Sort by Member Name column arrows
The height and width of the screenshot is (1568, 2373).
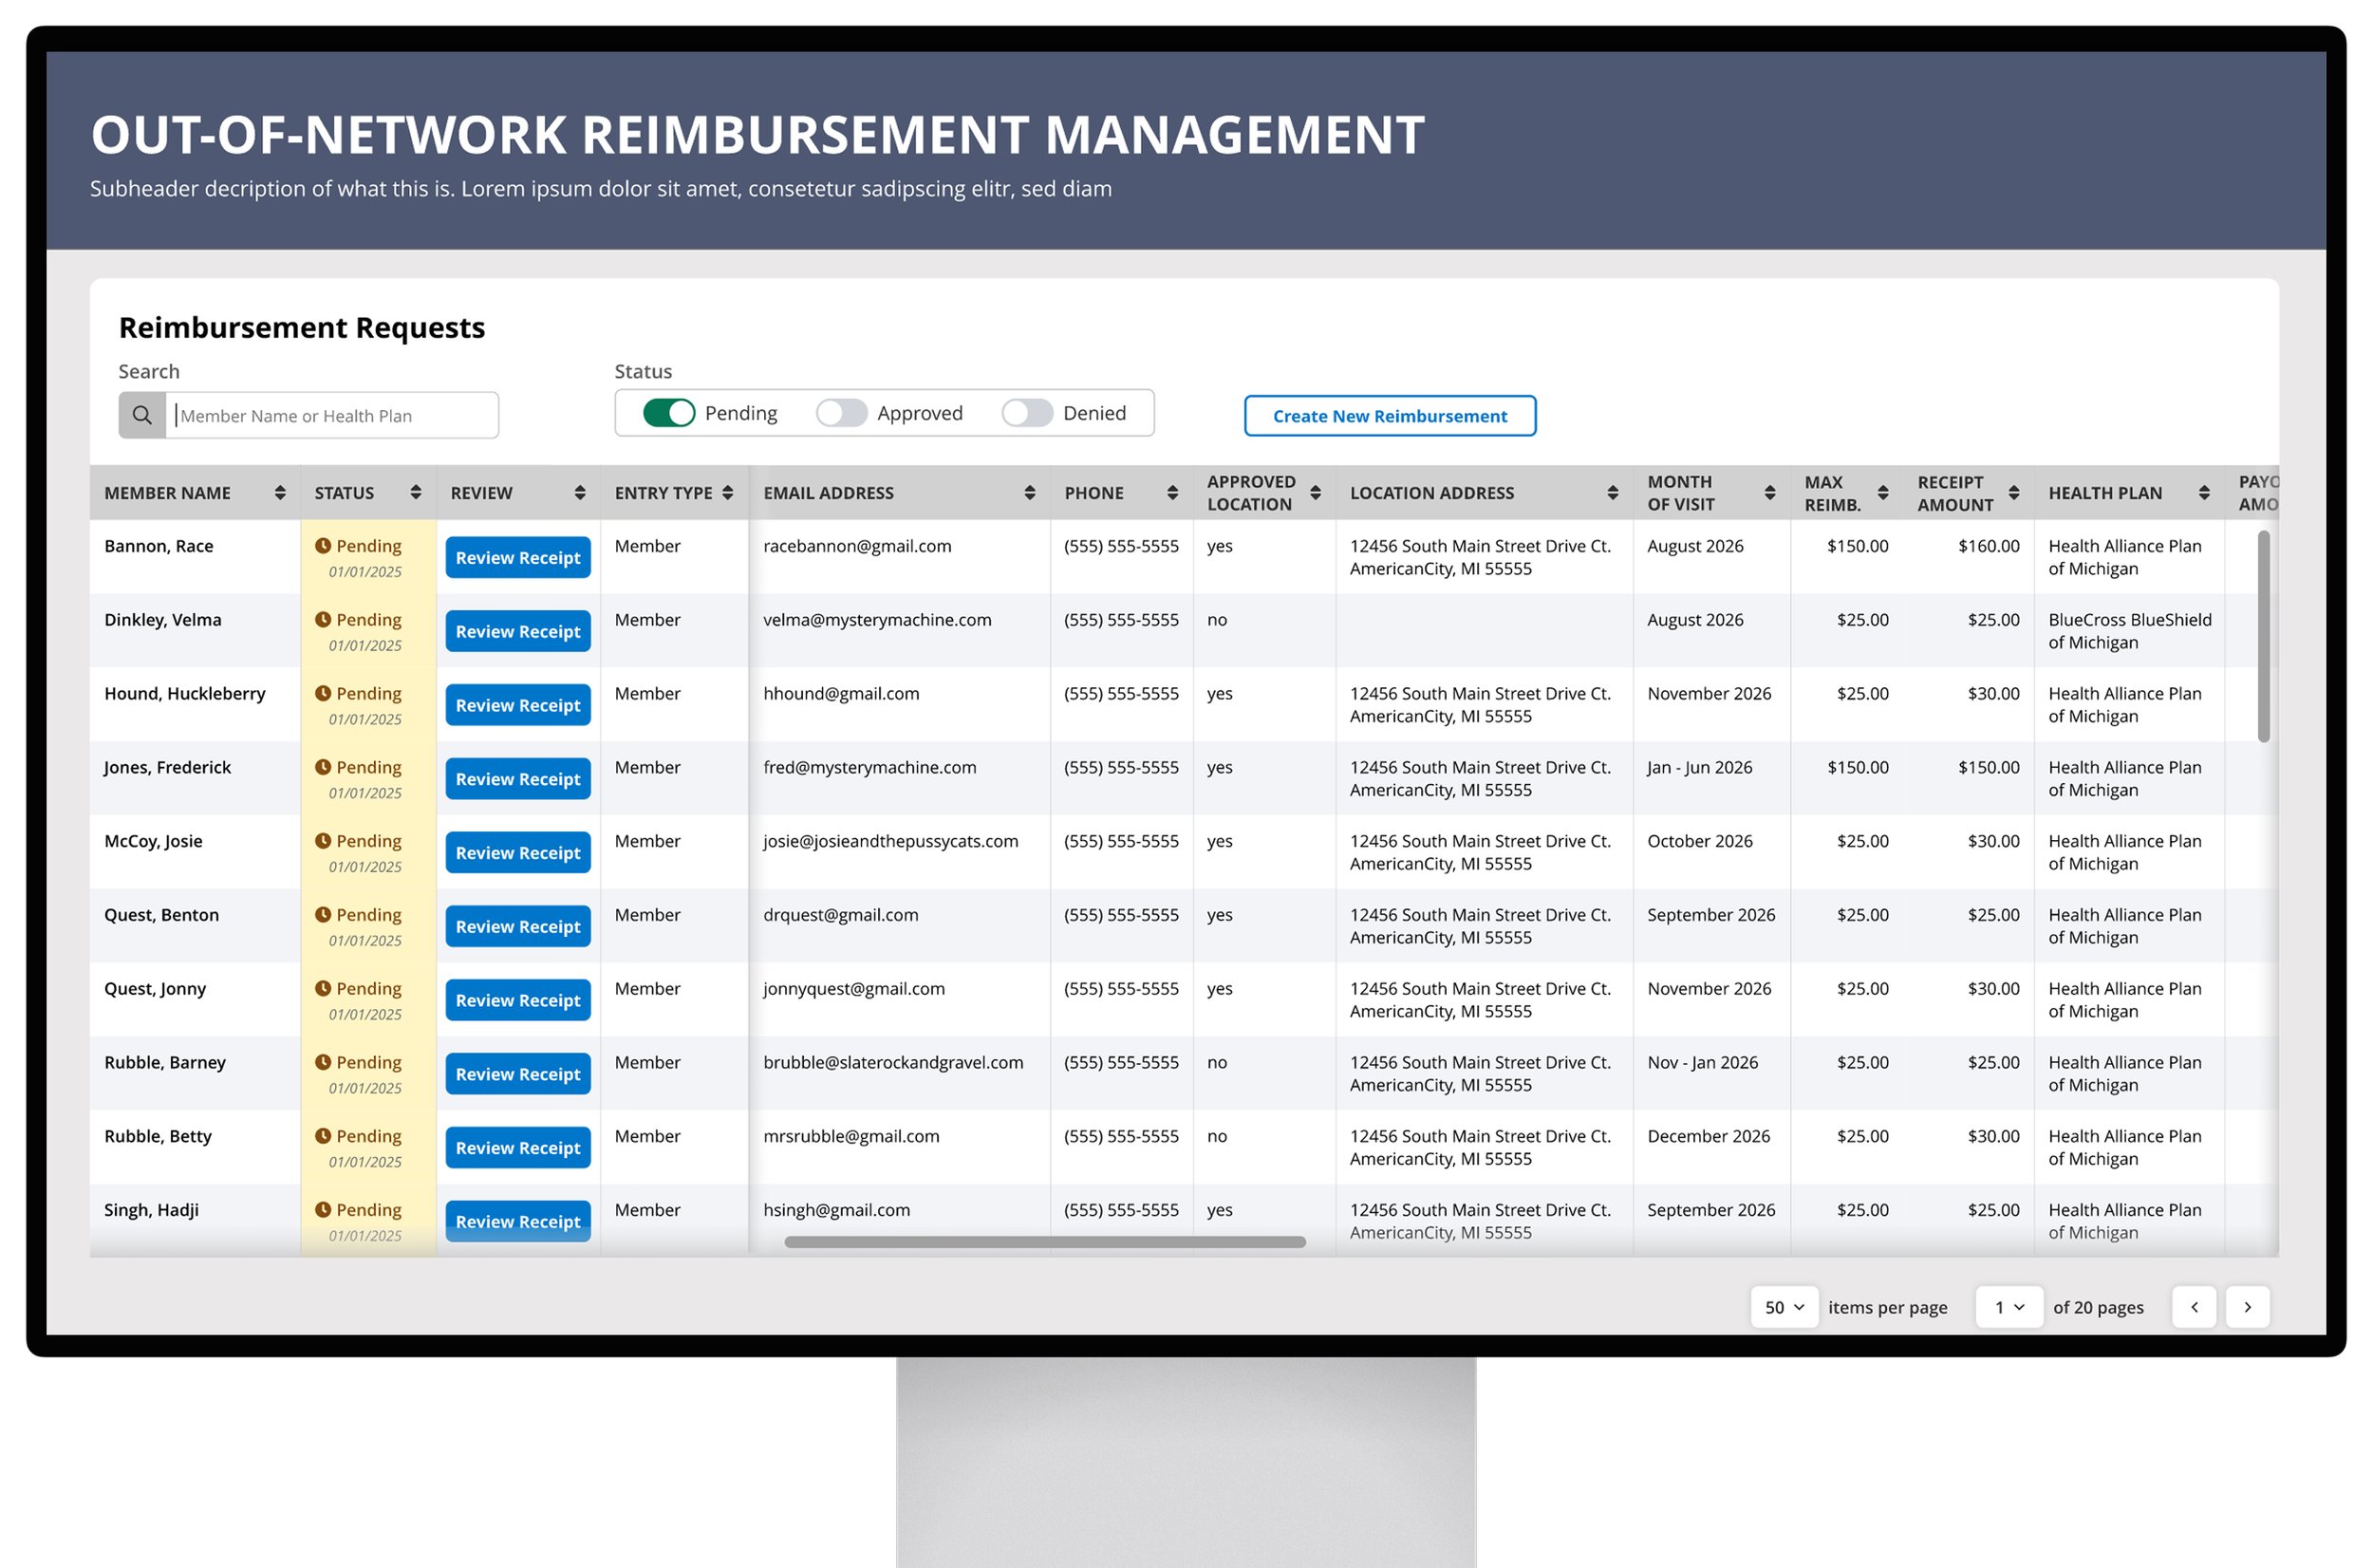click(280, 493)
